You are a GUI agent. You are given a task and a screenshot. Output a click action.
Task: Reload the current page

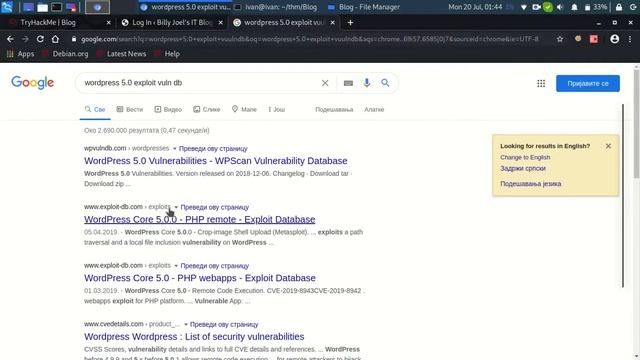tap(40, 39)
